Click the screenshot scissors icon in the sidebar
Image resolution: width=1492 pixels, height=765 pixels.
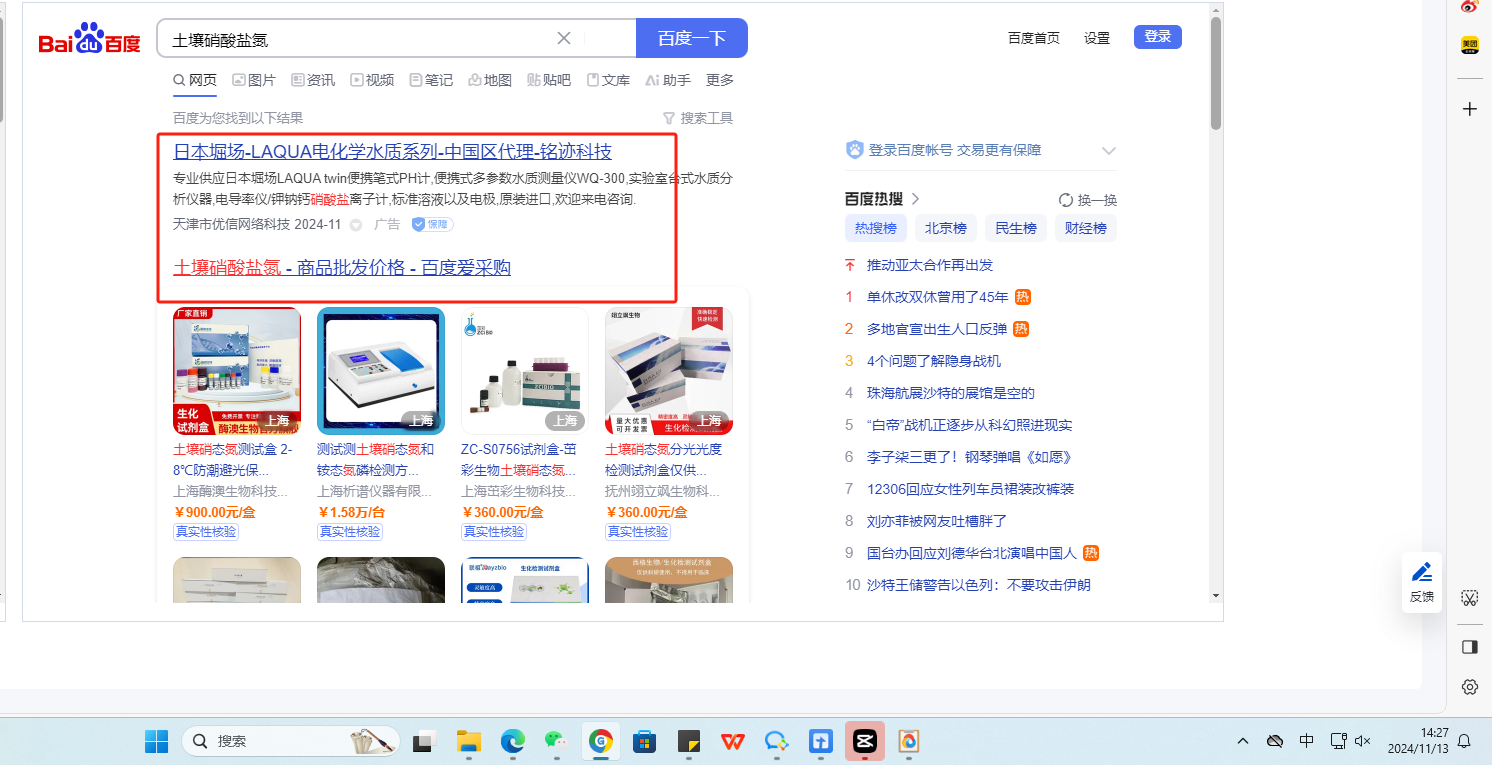point(1469,598)
